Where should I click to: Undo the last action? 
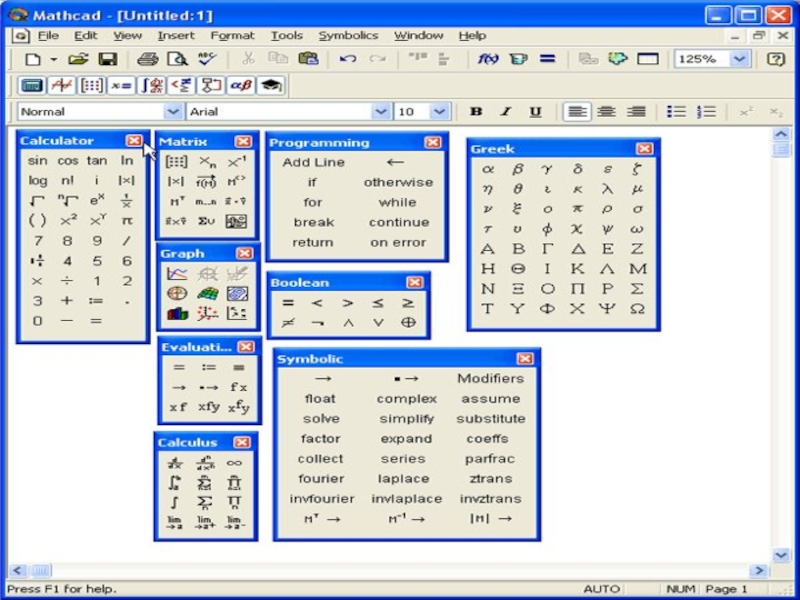click(348, 59)
